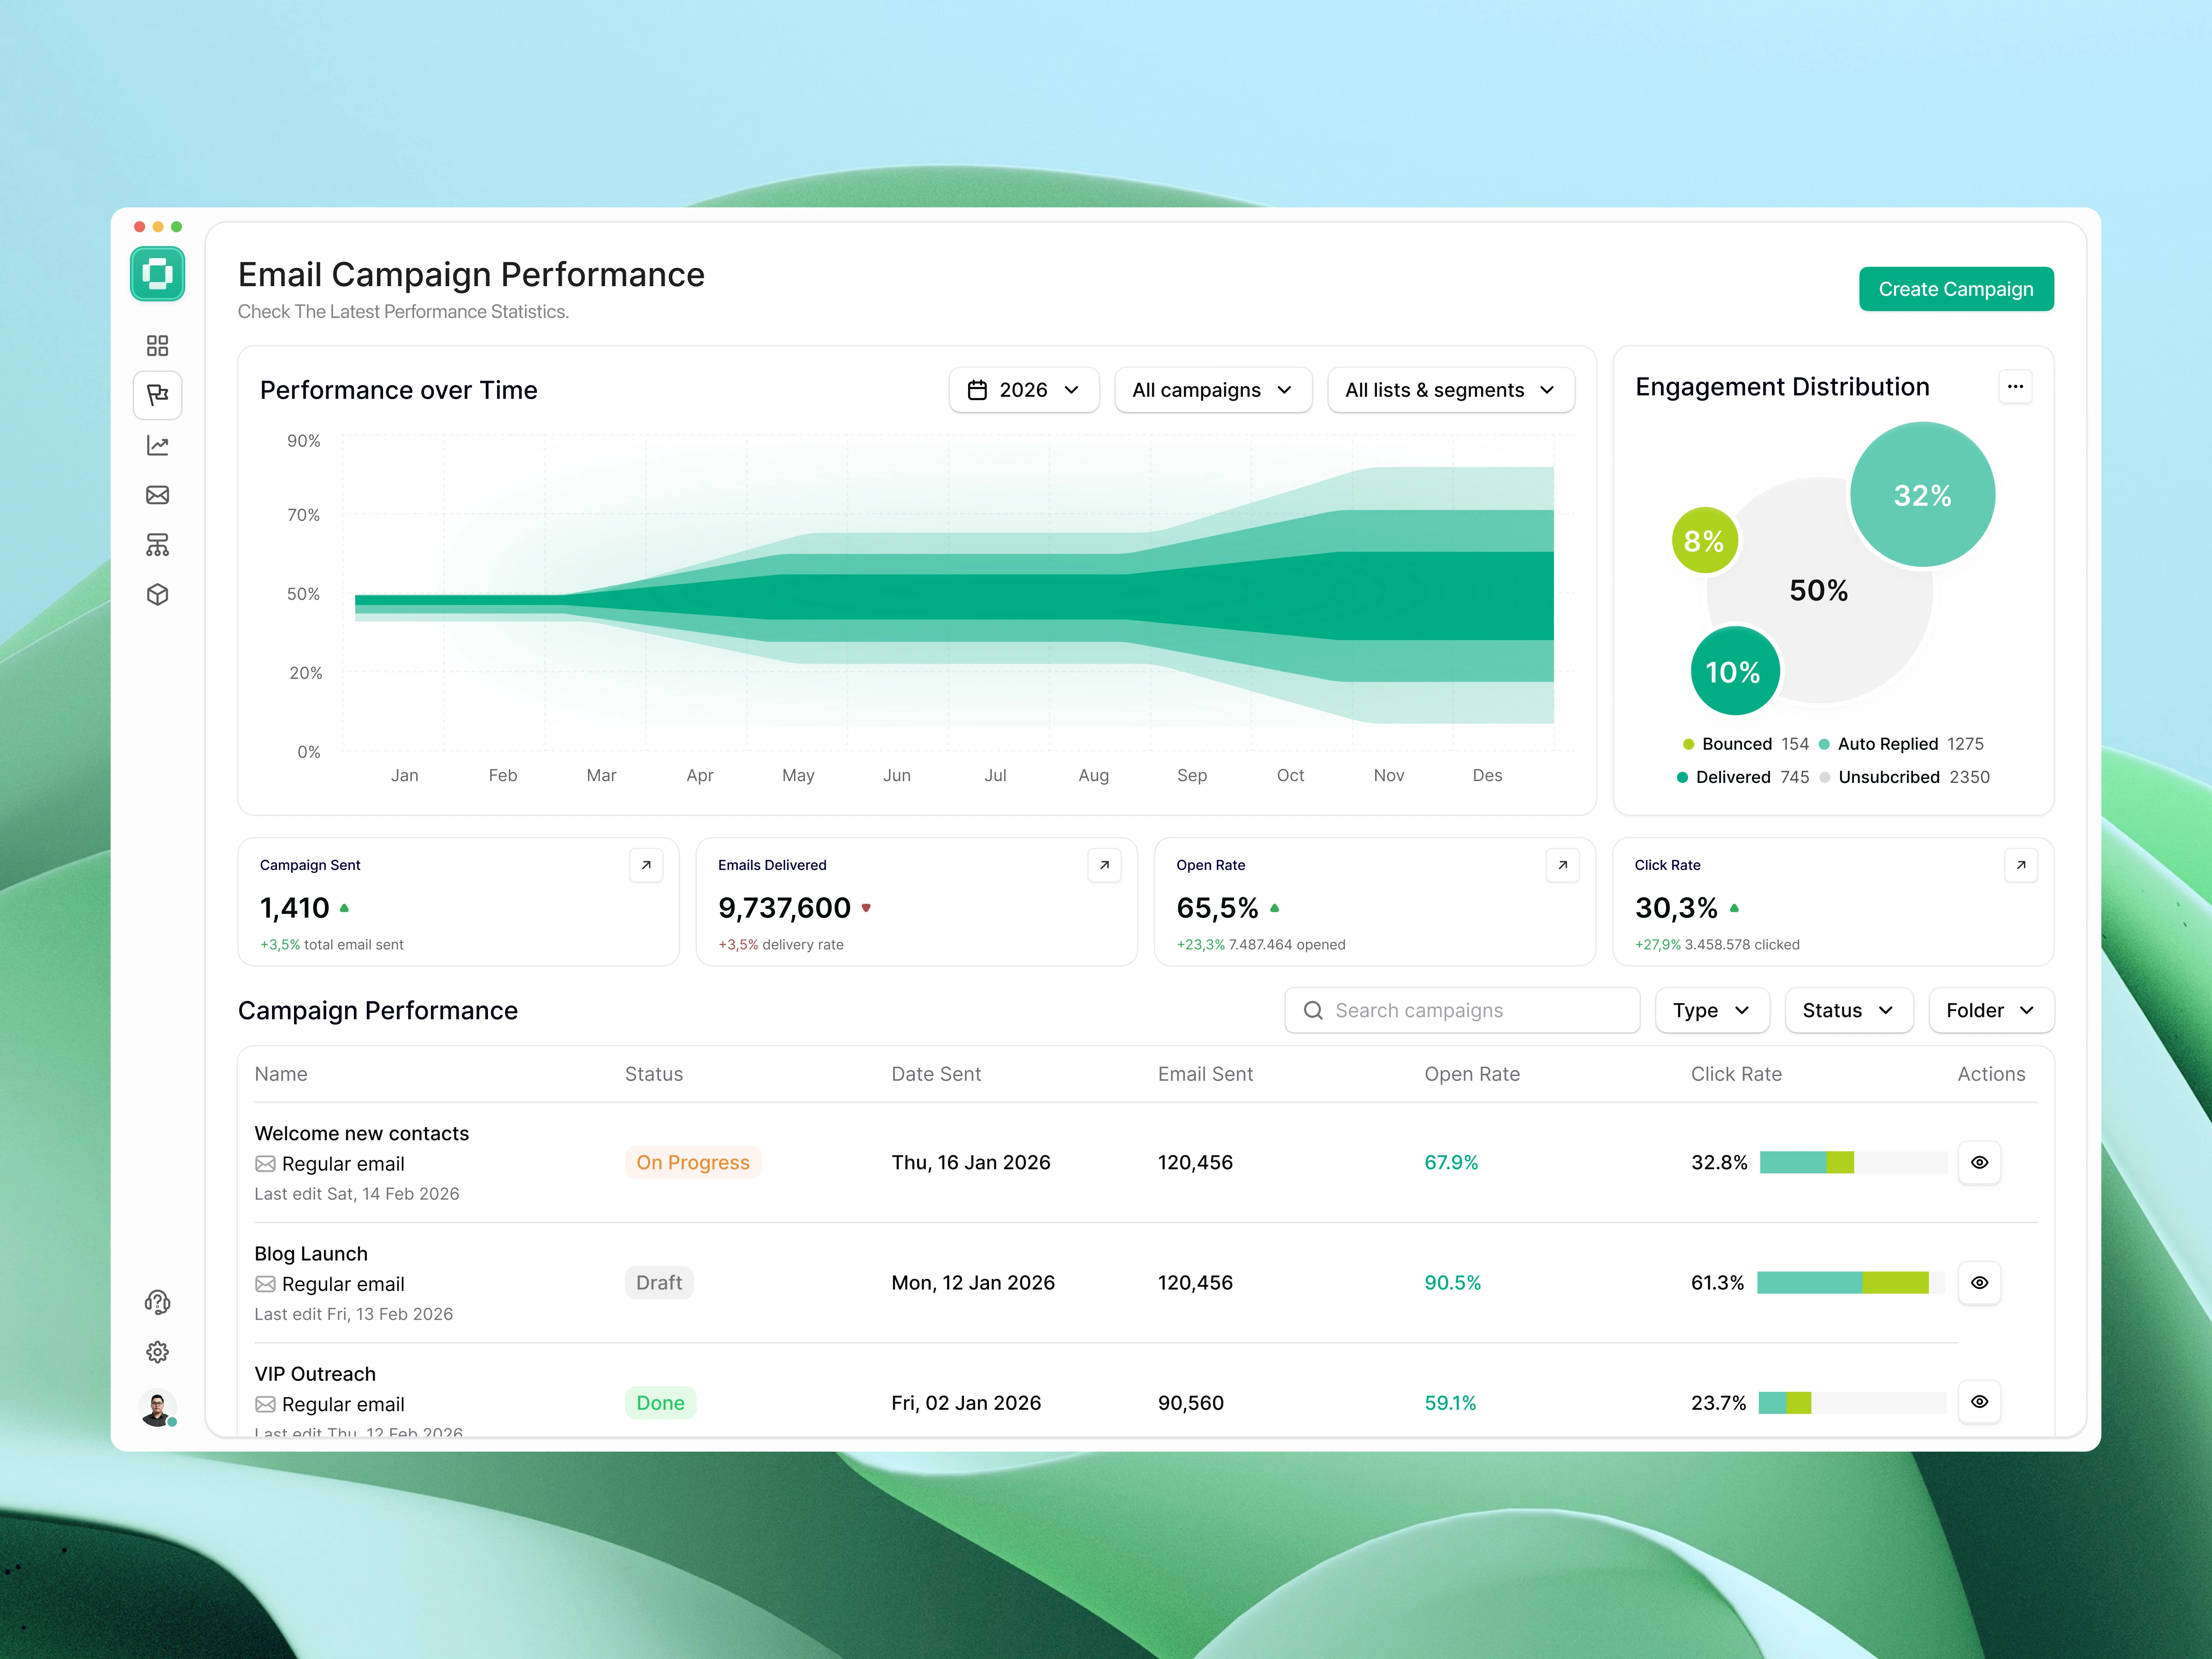Expand Campaign Sent card arrow icon
Viewport: 2212px width, 1659px height.
tap(646, 865)
